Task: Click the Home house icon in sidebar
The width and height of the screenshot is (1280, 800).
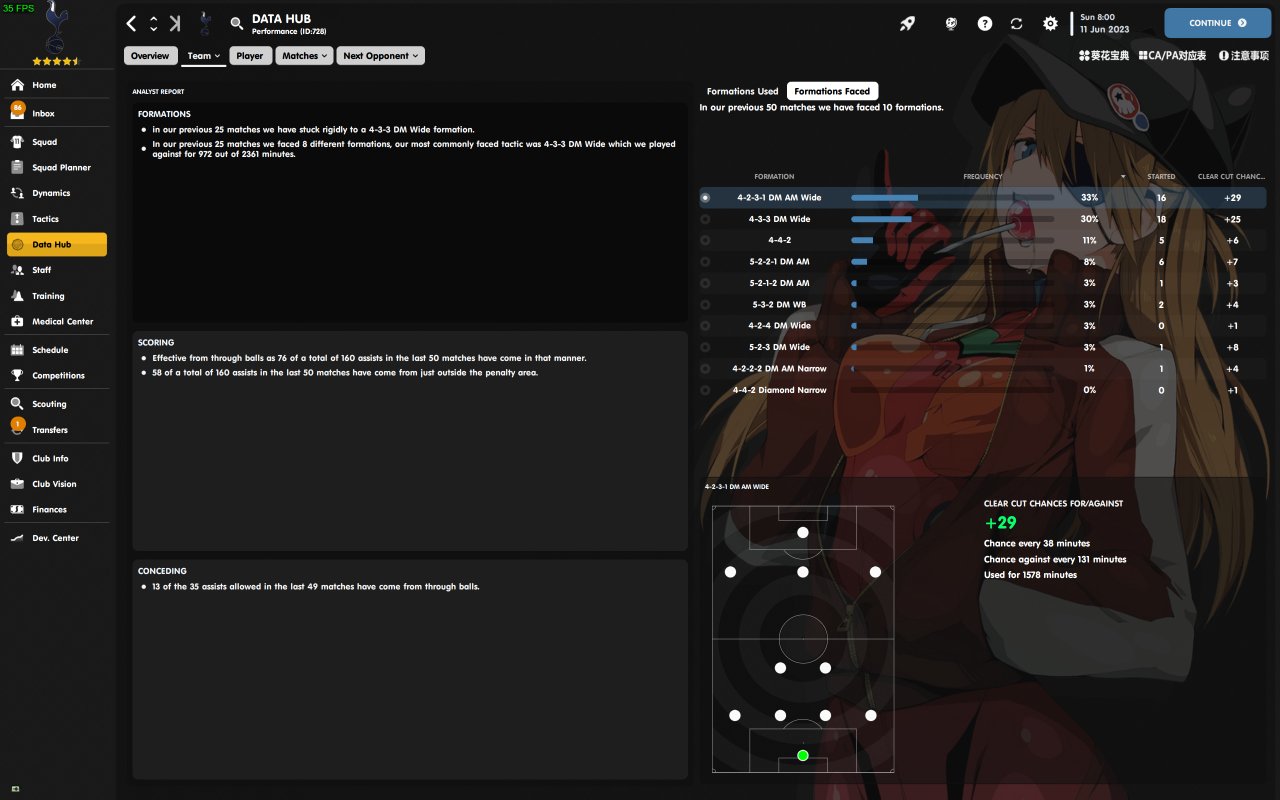Action: point(17,85)
